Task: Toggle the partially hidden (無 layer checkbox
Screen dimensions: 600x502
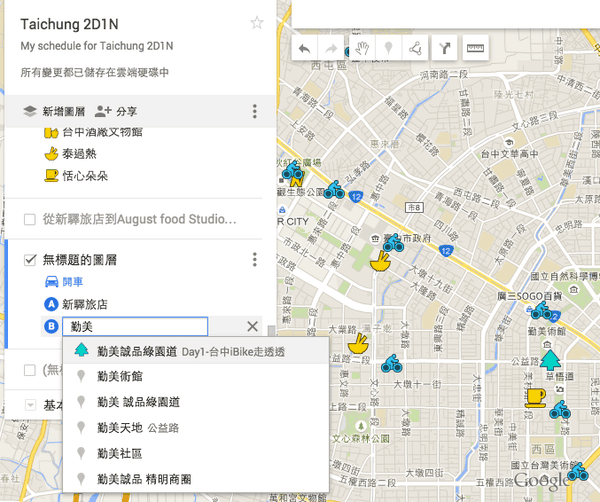Action: 30,371
